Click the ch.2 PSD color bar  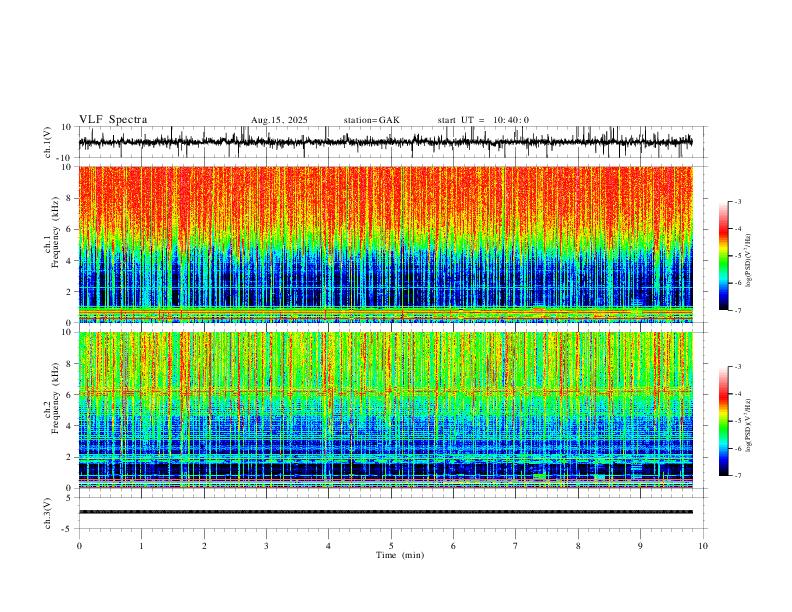pos(724,421)
